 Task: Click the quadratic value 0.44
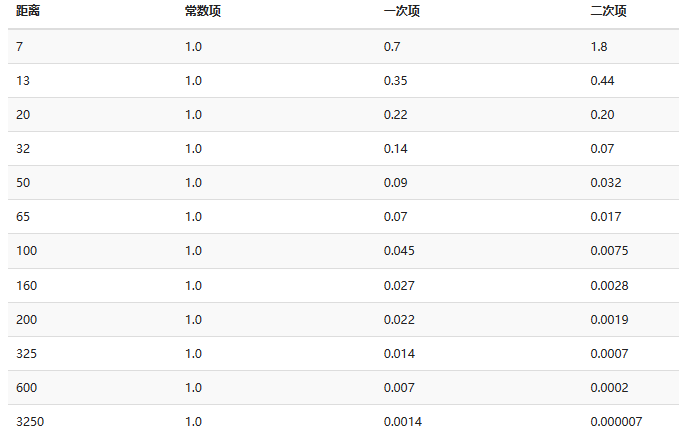602,81
